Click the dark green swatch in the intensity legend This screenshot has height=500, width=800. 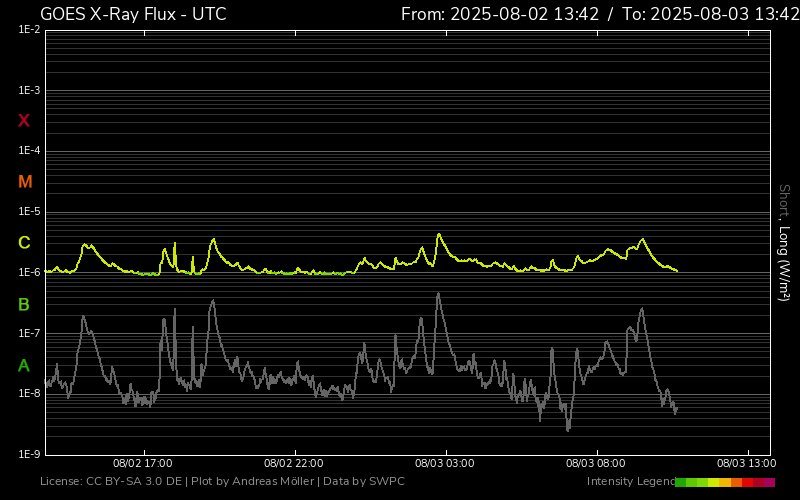tap(681, 482)
